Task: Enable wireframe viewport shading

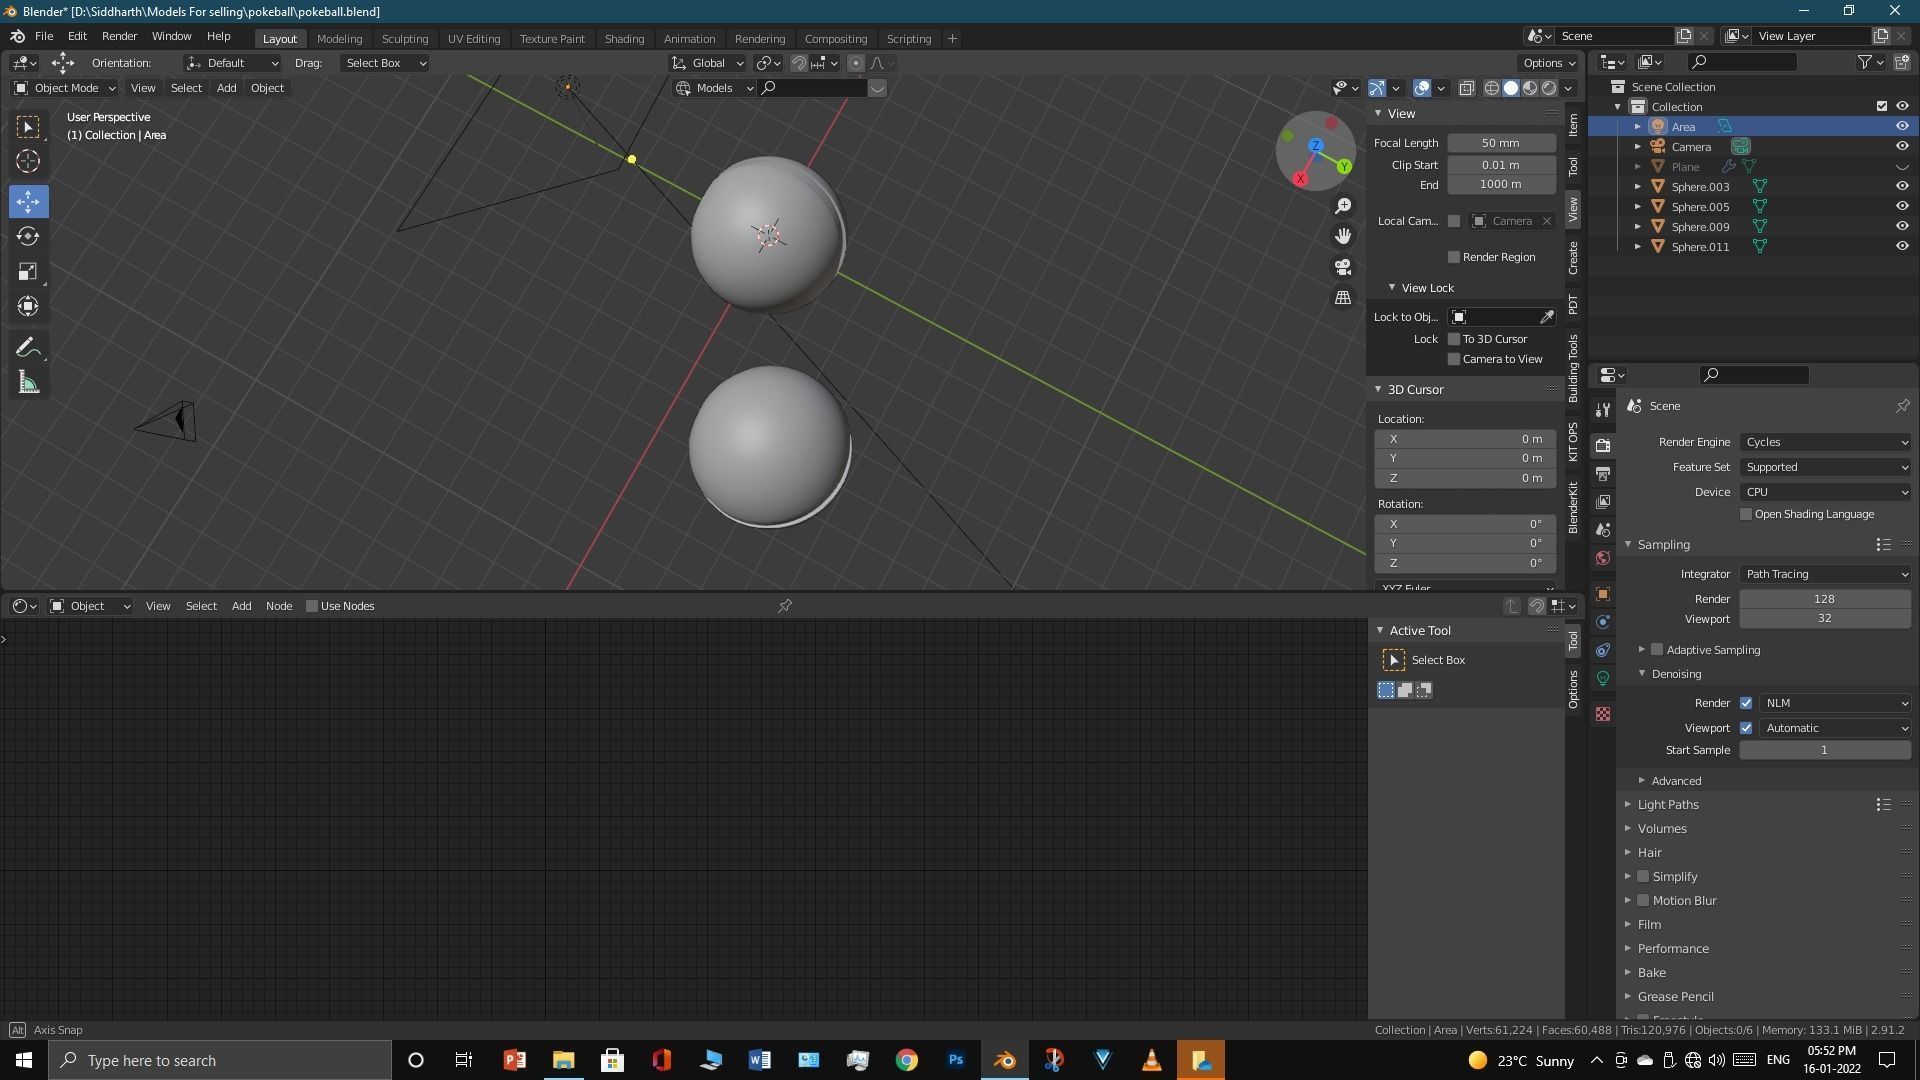Action: click(1491, 88)
